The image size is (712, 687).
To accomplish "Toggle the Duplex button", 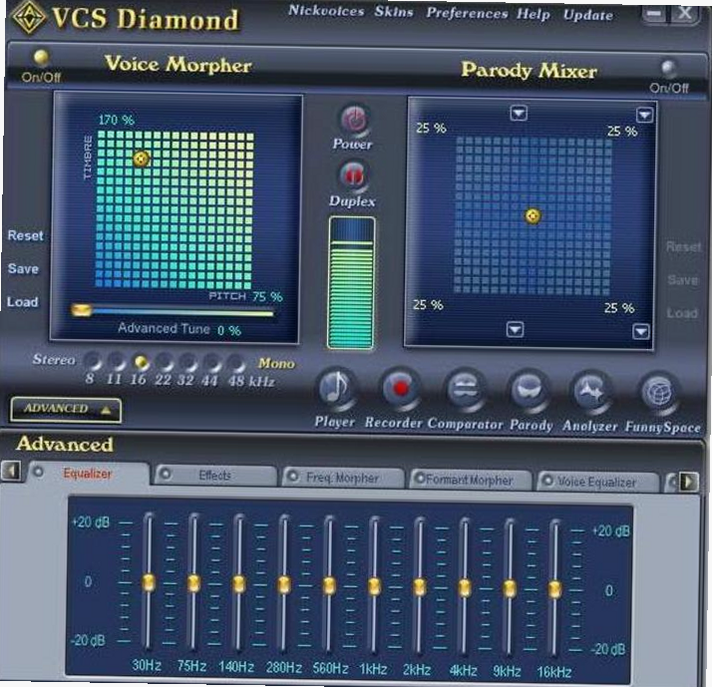I will click(352, 176).
